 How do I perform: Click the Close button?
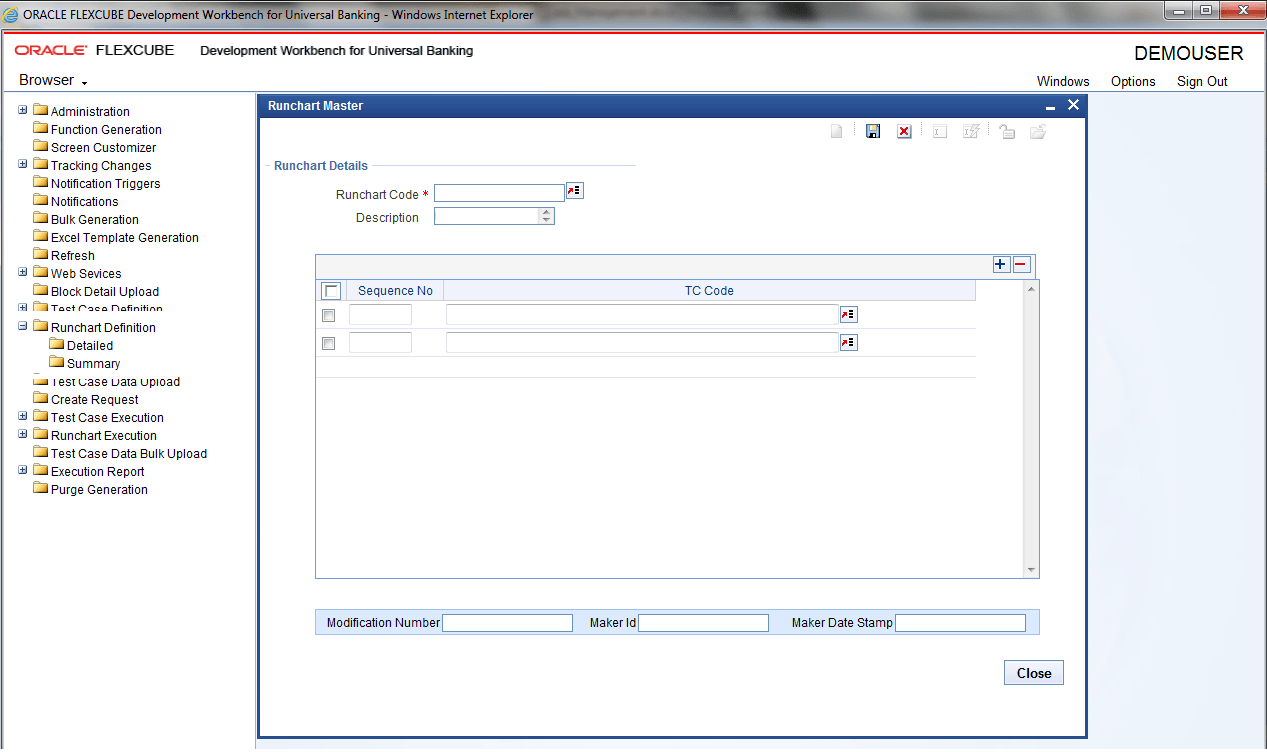coord(1034,673)
